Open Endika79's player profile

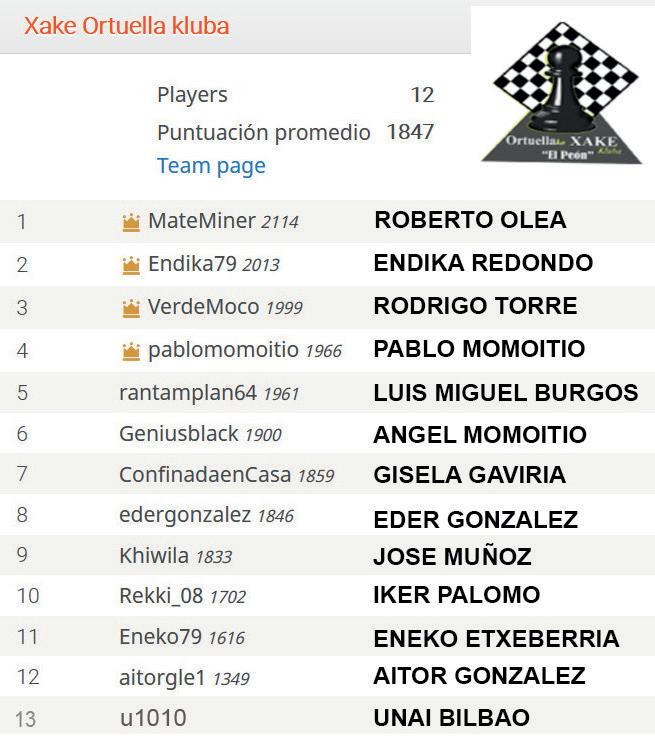click(192, 264)
